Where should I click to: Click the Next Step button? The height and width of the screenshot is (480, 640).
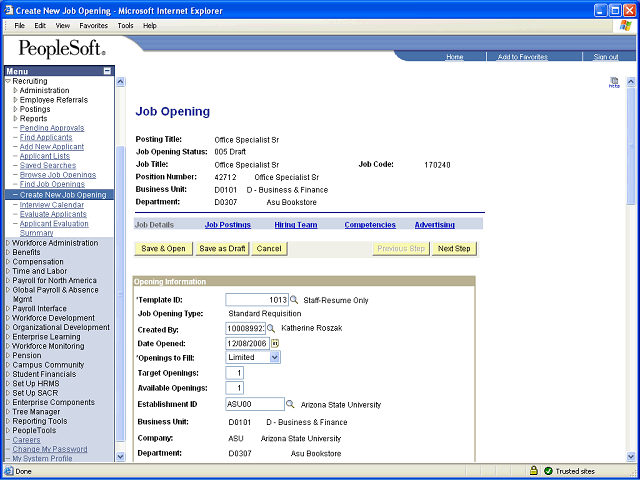[x=454, y=249]
